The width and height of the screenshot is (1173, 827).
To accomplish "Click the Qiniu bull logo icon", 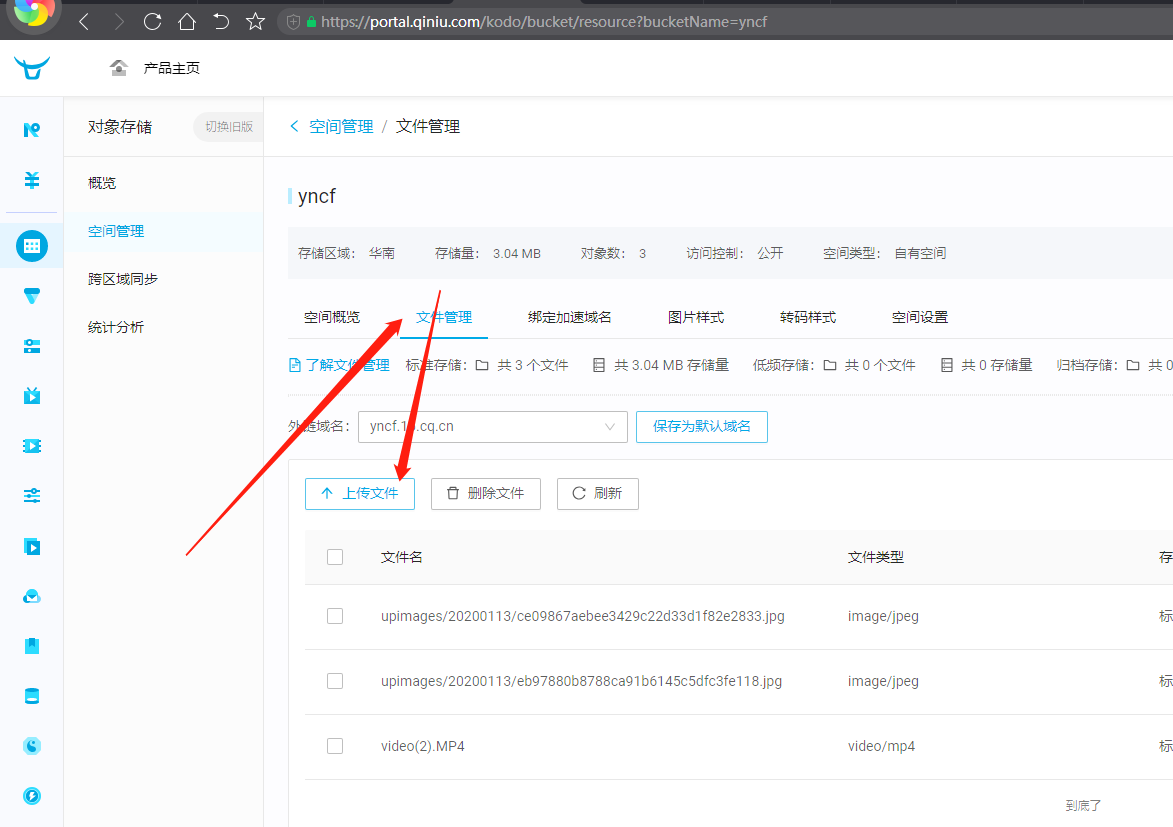I will click(x=32, y=68).
